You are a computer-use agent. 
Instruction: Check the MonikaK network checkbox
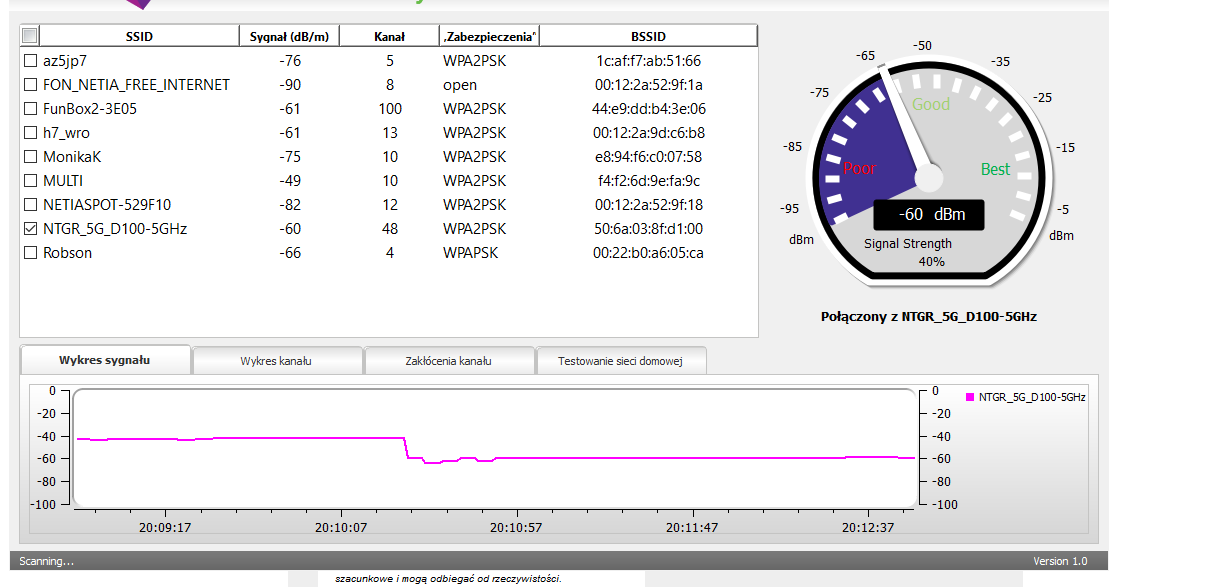tap(30, 157)
